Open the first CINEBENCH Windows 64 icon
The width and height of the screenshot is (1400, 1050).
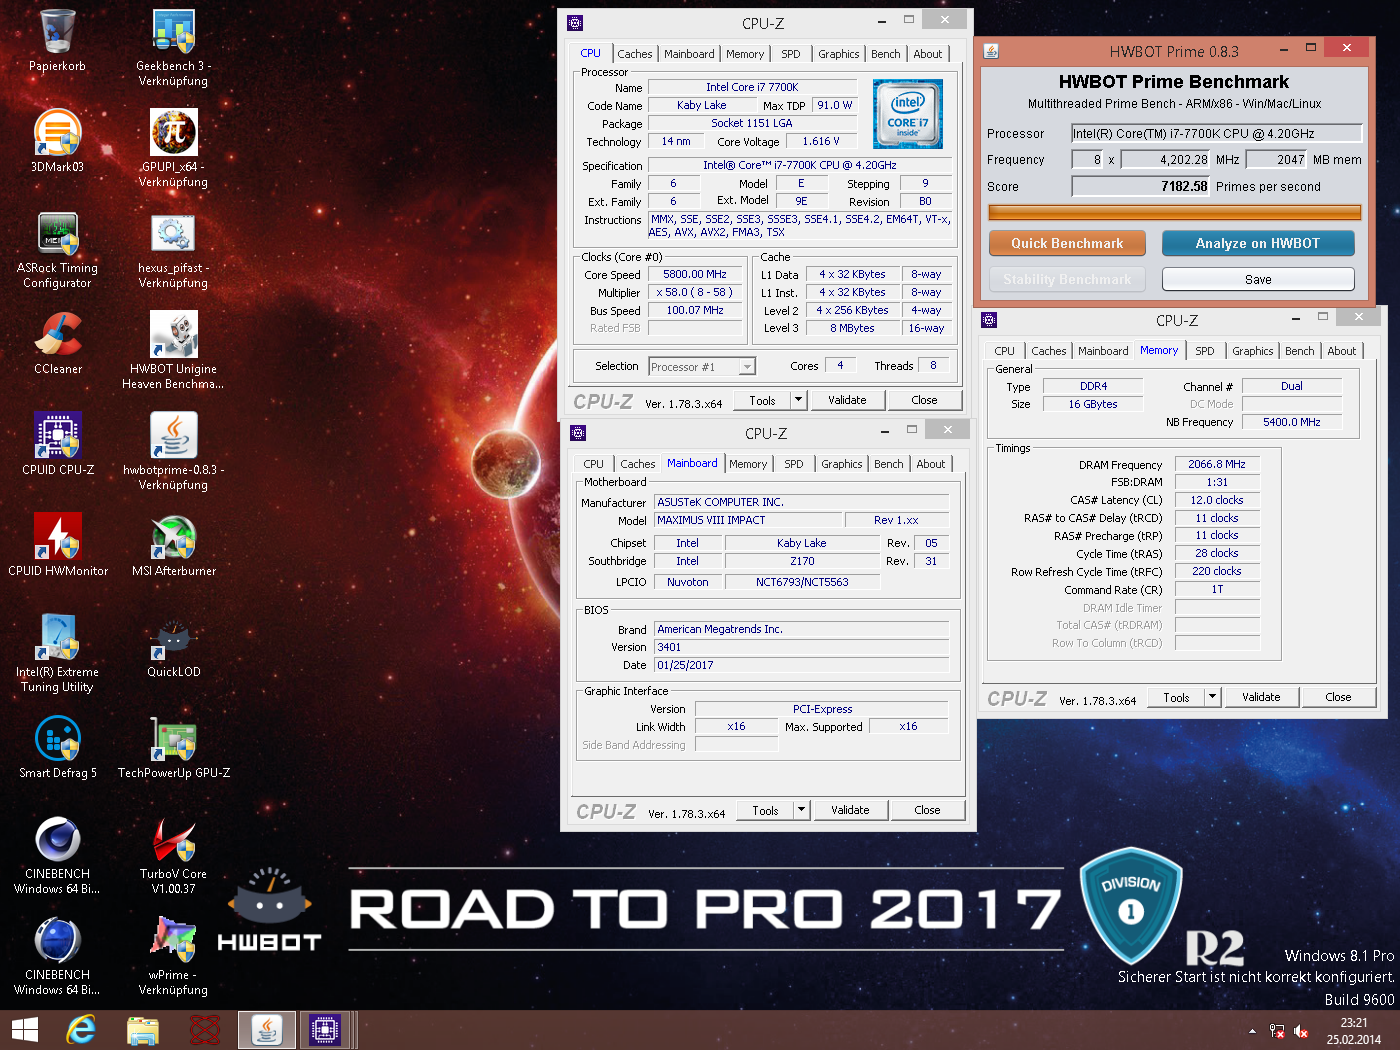(x=58, y=840)
